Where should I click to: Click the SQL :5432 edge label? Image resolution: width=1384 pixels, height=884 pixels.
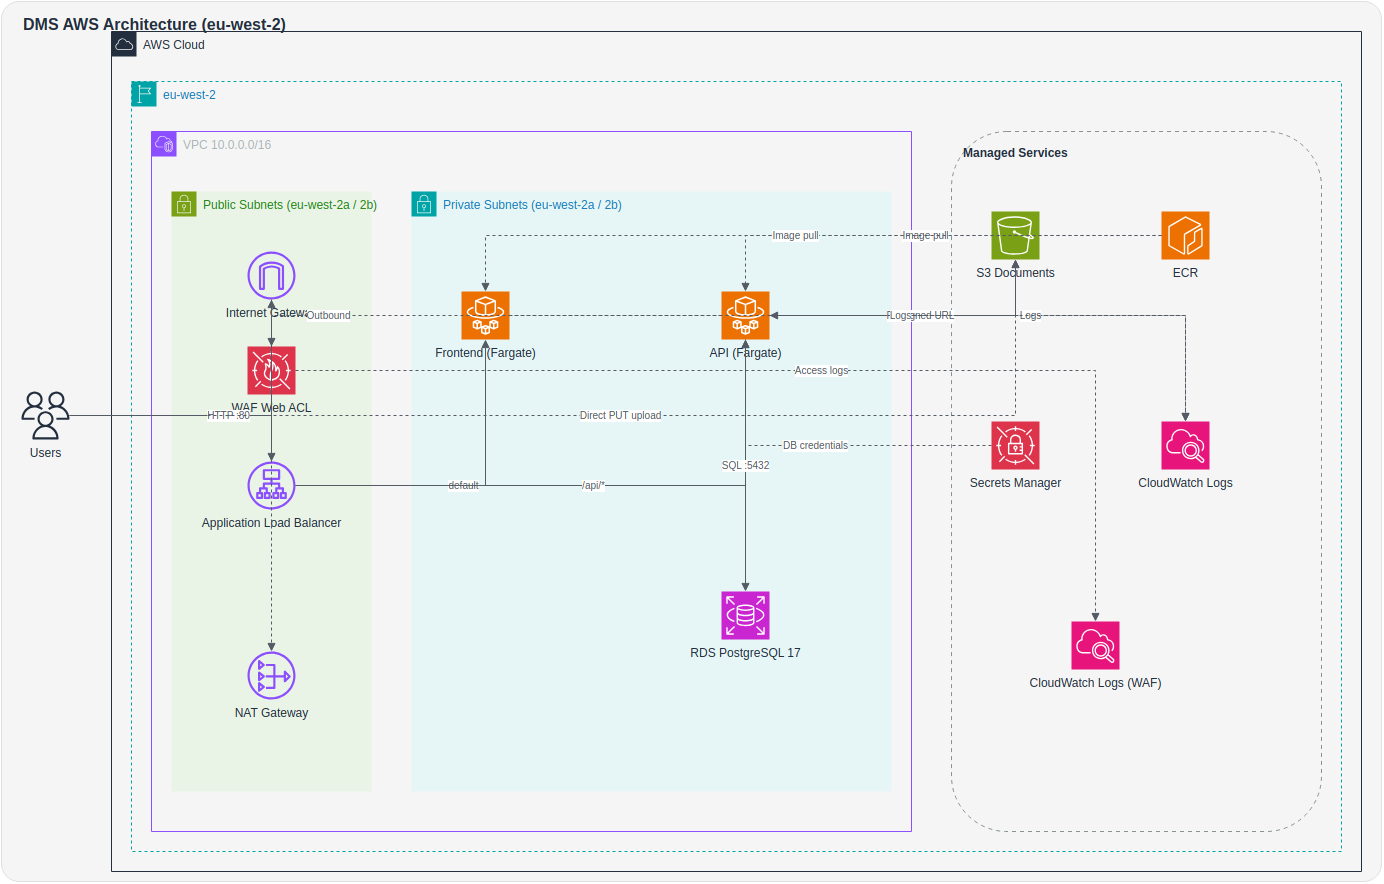pos(746,465)
